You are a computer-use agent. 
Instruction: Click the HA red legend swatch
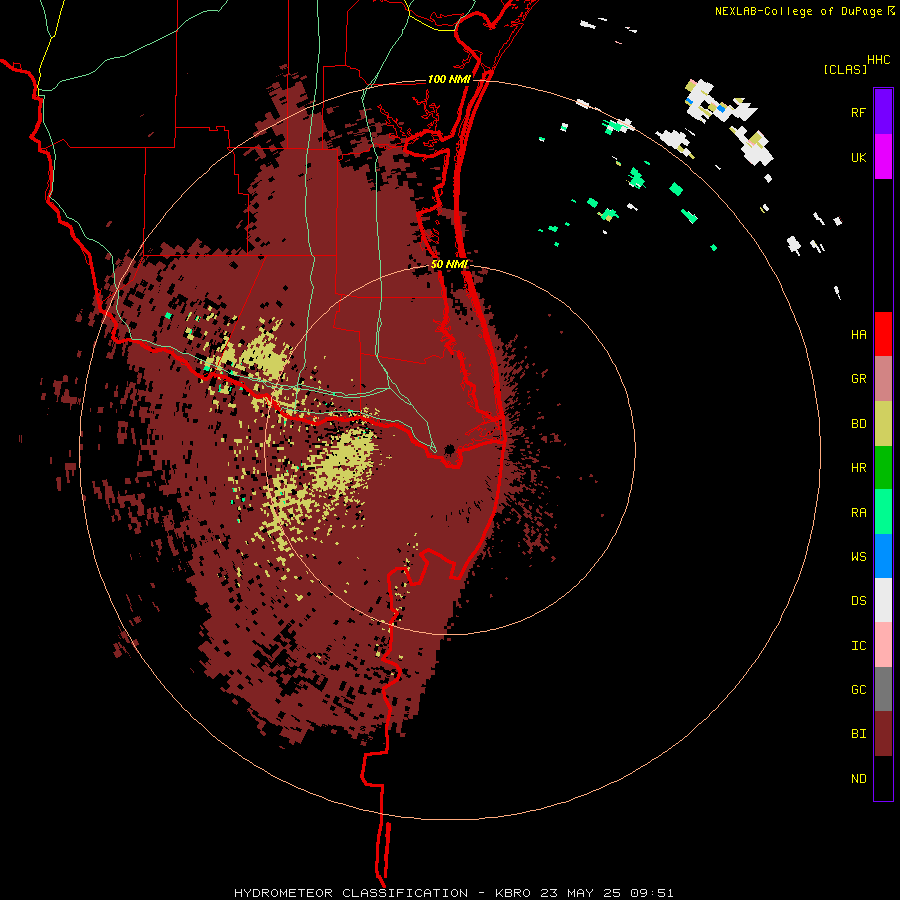click(883, 334)
